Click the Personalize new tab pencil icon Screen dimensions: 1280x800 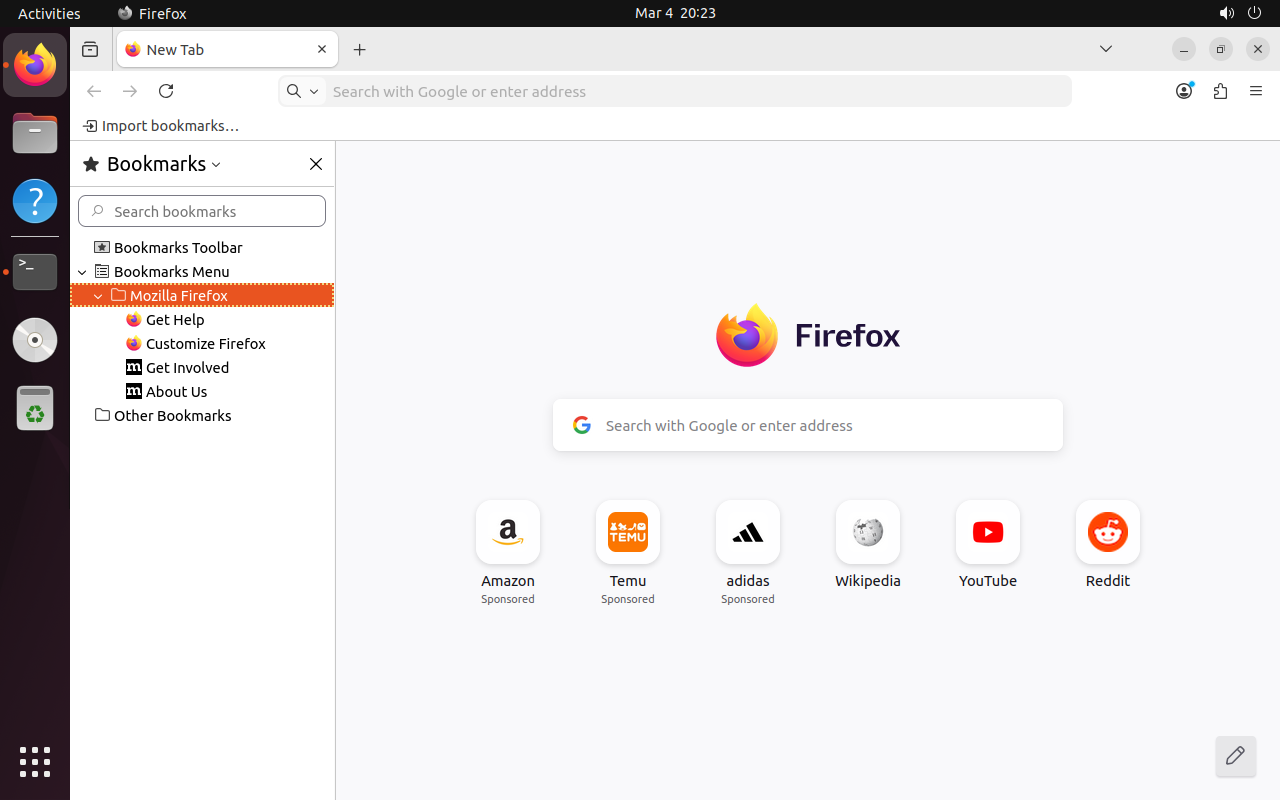pos(1236,757)
